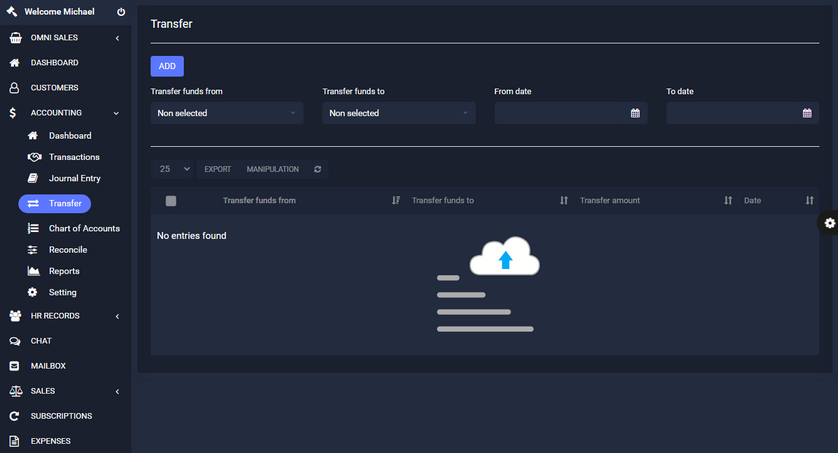Go to Journal Entry page

click(x=74, y=178)
